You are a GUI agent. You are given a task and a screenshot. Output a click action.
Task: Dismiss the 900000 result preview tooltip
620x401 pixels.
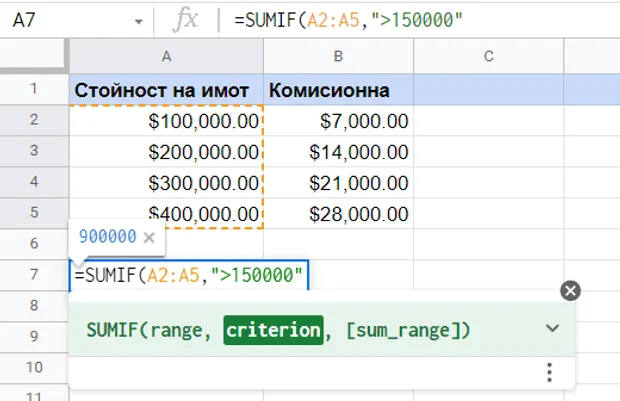pyautogui.click(x=149, y=238)
